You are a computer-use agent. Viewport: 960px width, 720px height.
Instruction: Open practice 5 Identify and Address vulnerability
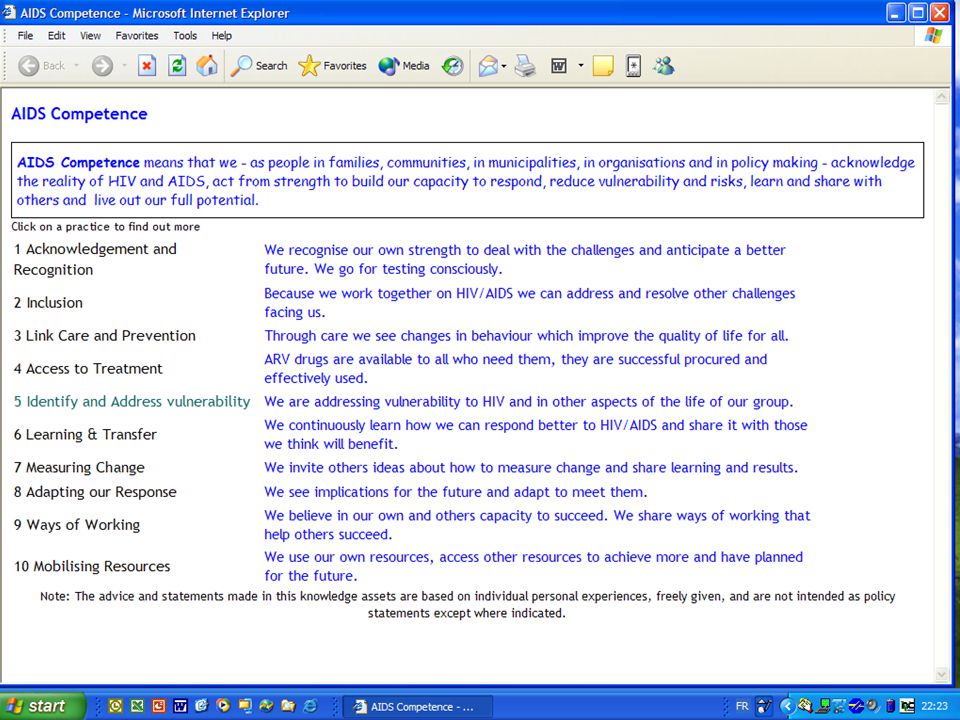pos(132,402)
